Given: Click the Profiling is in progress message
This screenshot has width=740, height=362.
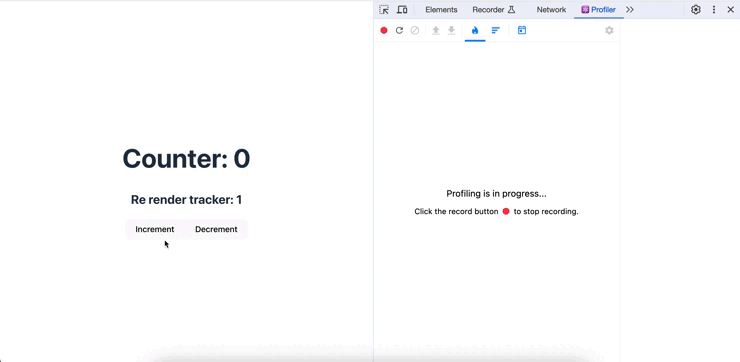Looking at the screenshot, I should coord(496,194).
